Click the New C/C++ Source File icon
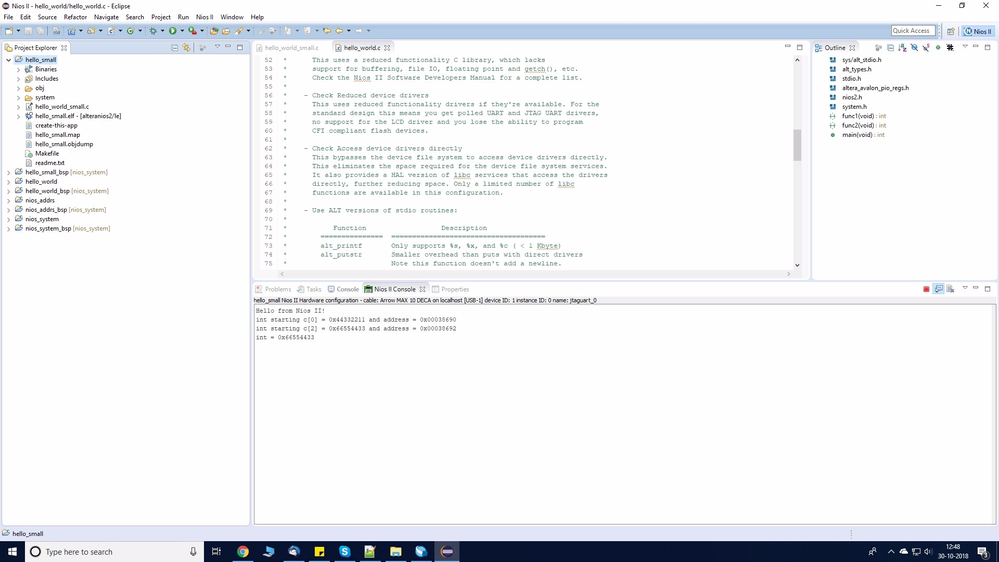Image resolution: width=999 pixels, height=562 pixels. 111,31
